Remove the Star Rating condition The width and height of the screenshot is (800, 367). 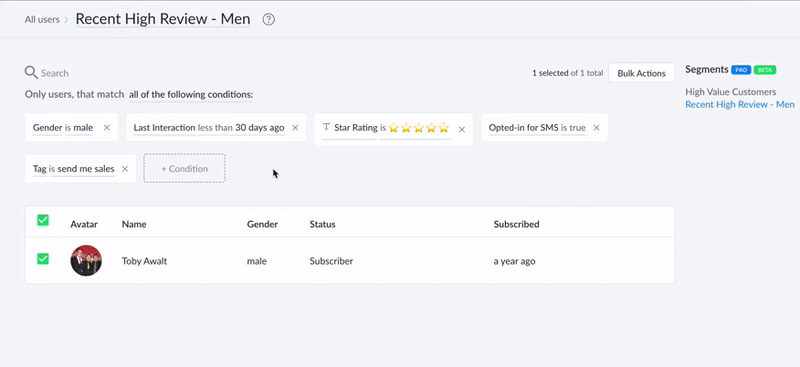[462, 130]
